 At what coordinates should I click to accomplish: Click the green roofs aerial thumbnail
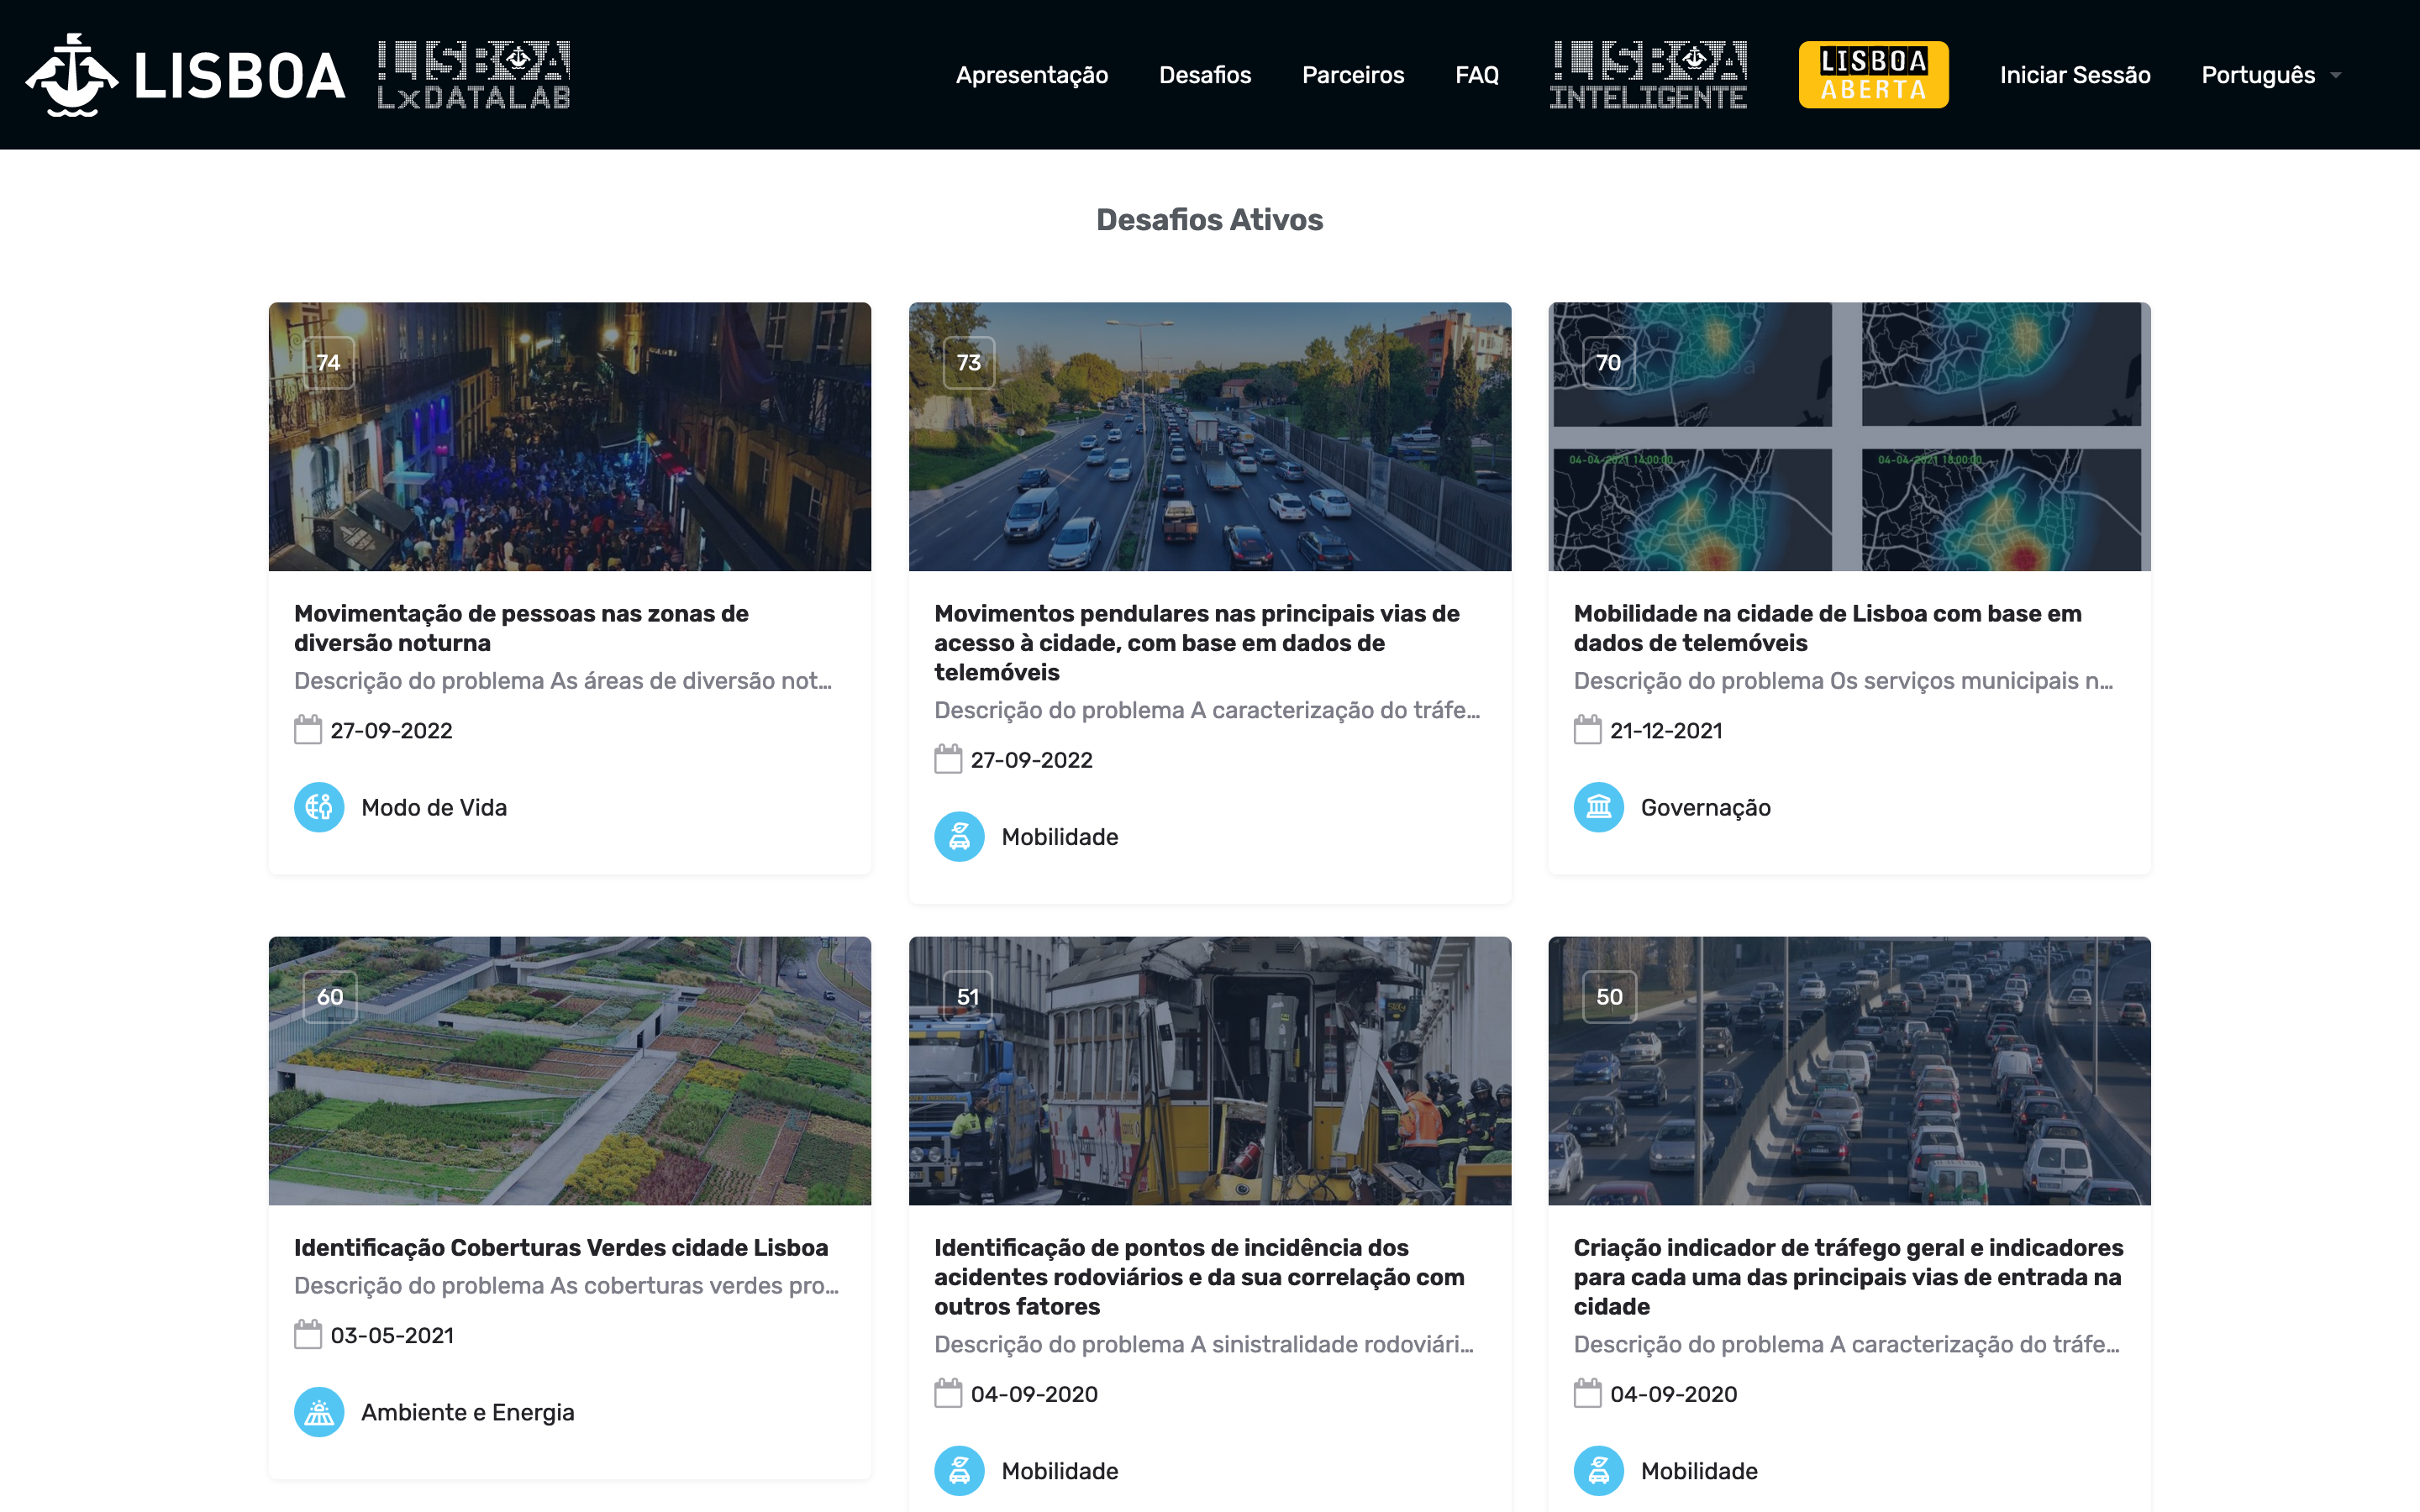coord(570,1070)
